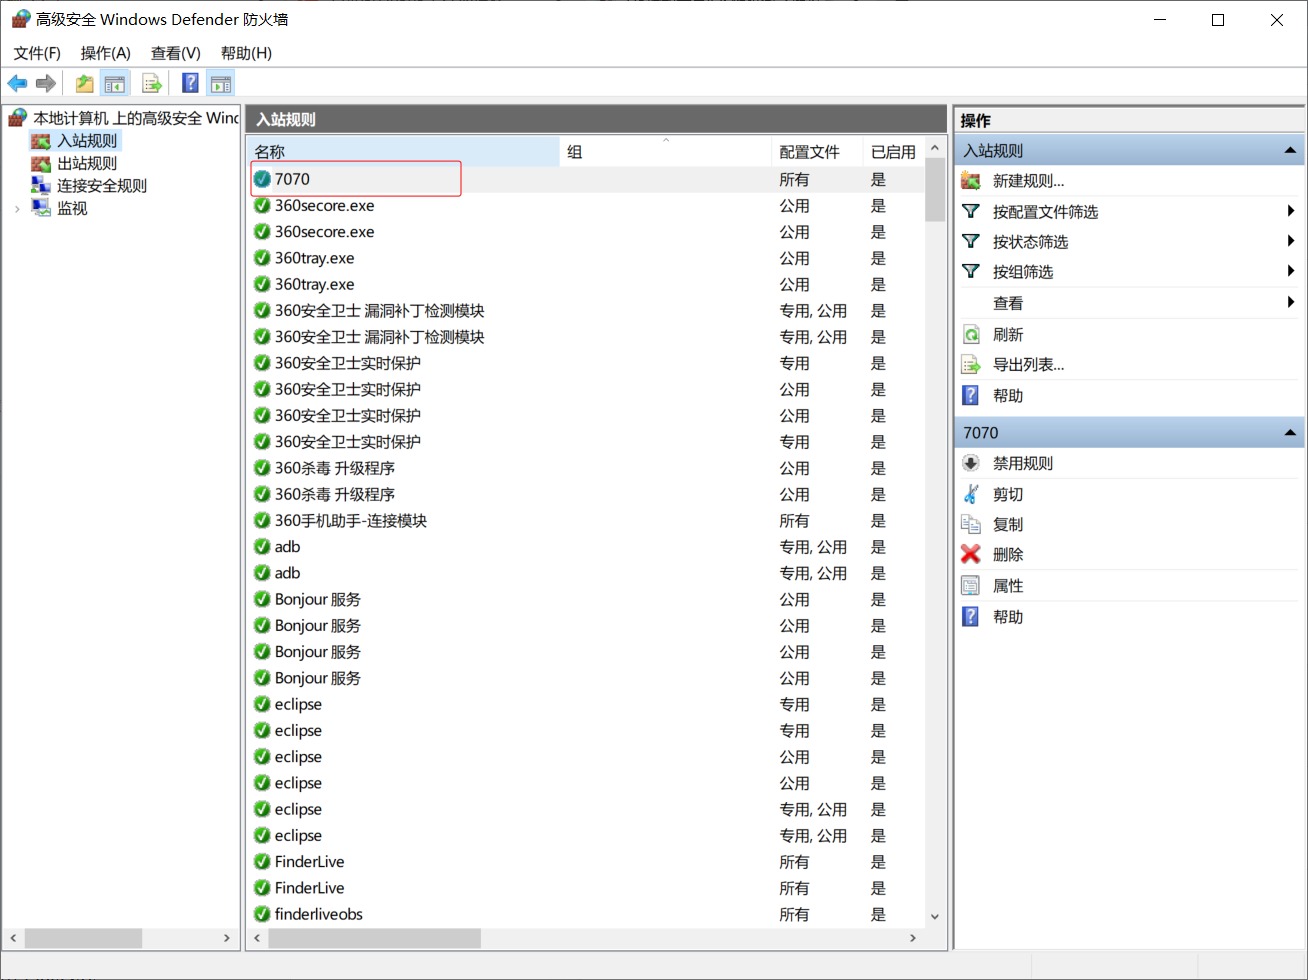Sort by the 名称 column header
The image size is (1308, 980).
pyautogui.click(x=404, y=152)
